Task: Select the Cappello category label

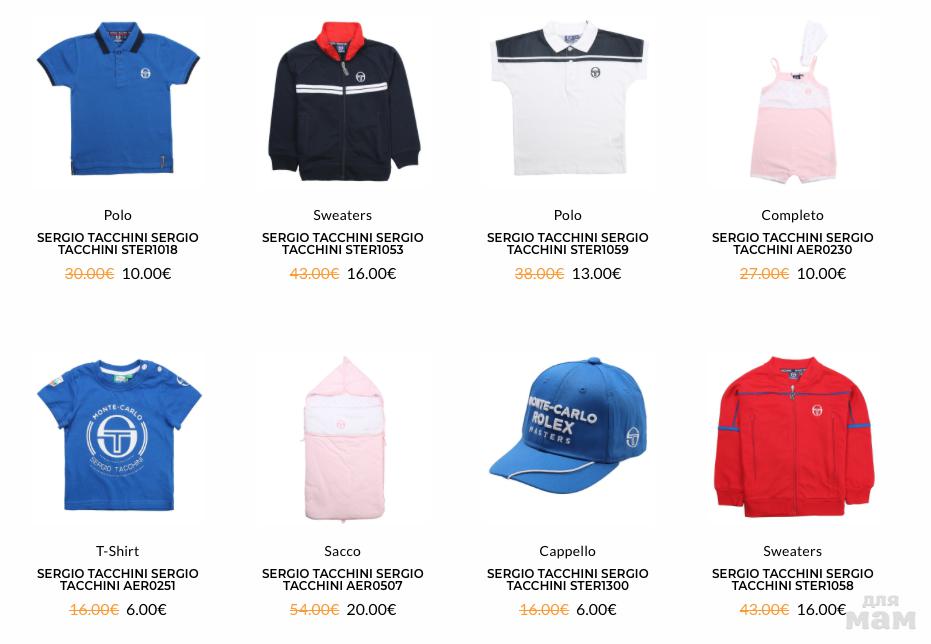Action: tap(568, 551)
